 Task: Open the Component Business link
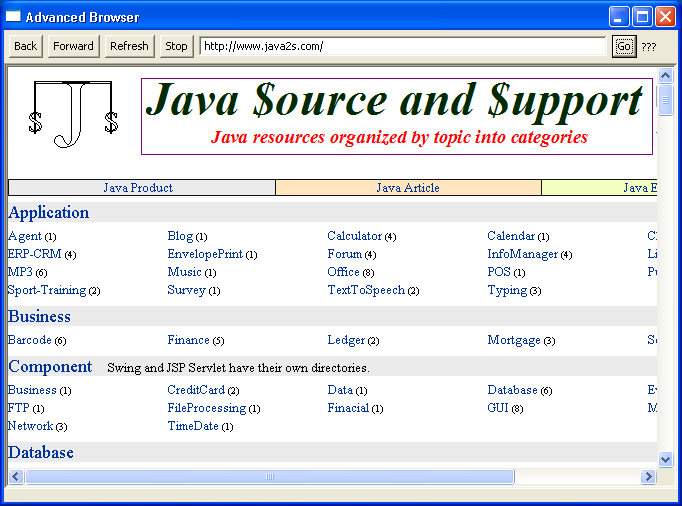[32, 390]
